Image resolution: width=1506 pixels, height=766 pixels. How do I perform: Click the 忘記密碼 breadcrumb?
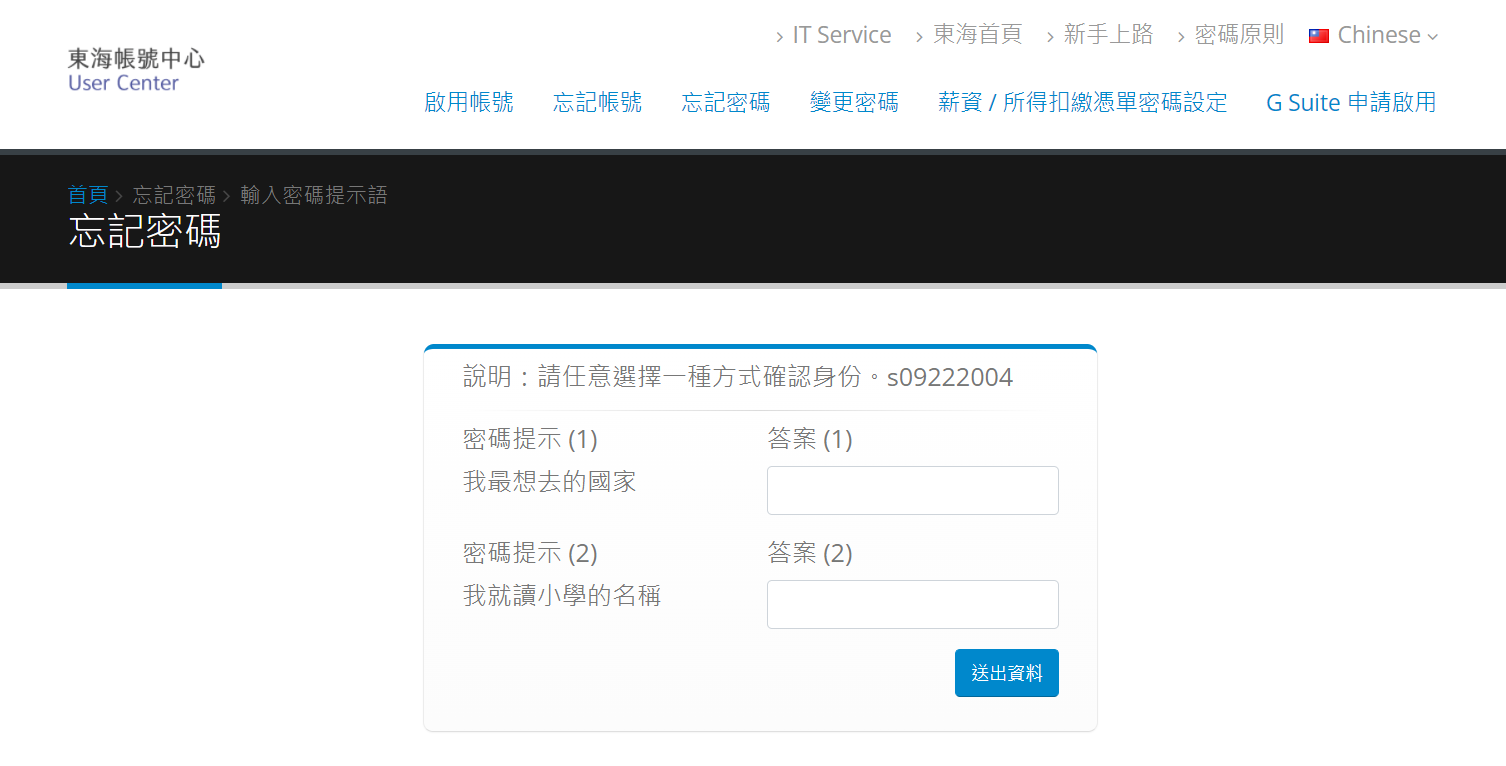pos(174,195)
